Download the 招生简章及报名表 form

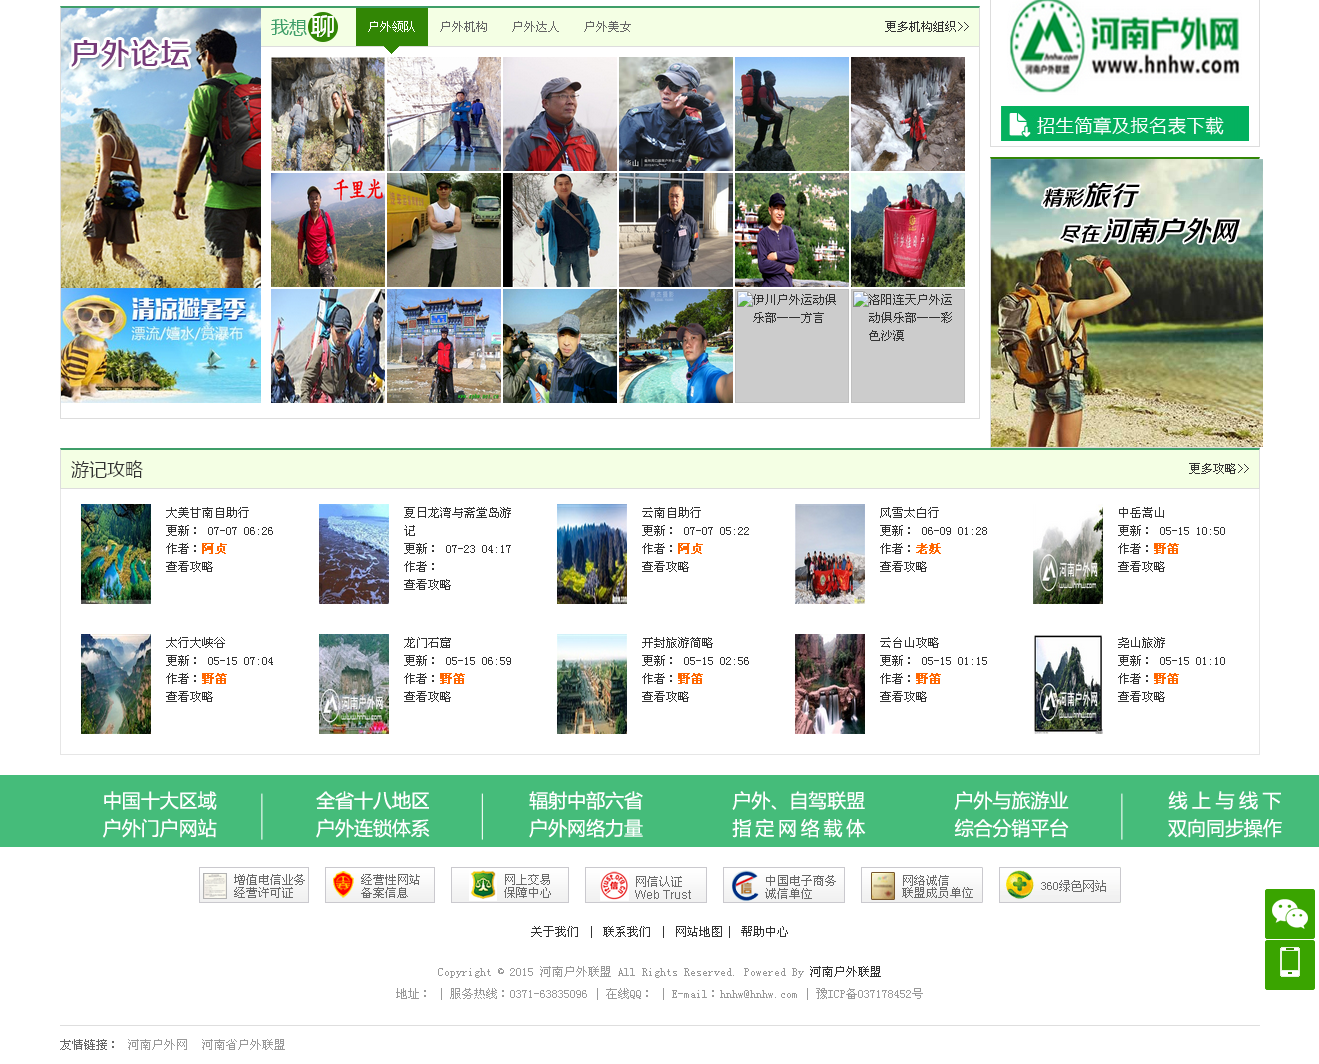pos(1124,123)
